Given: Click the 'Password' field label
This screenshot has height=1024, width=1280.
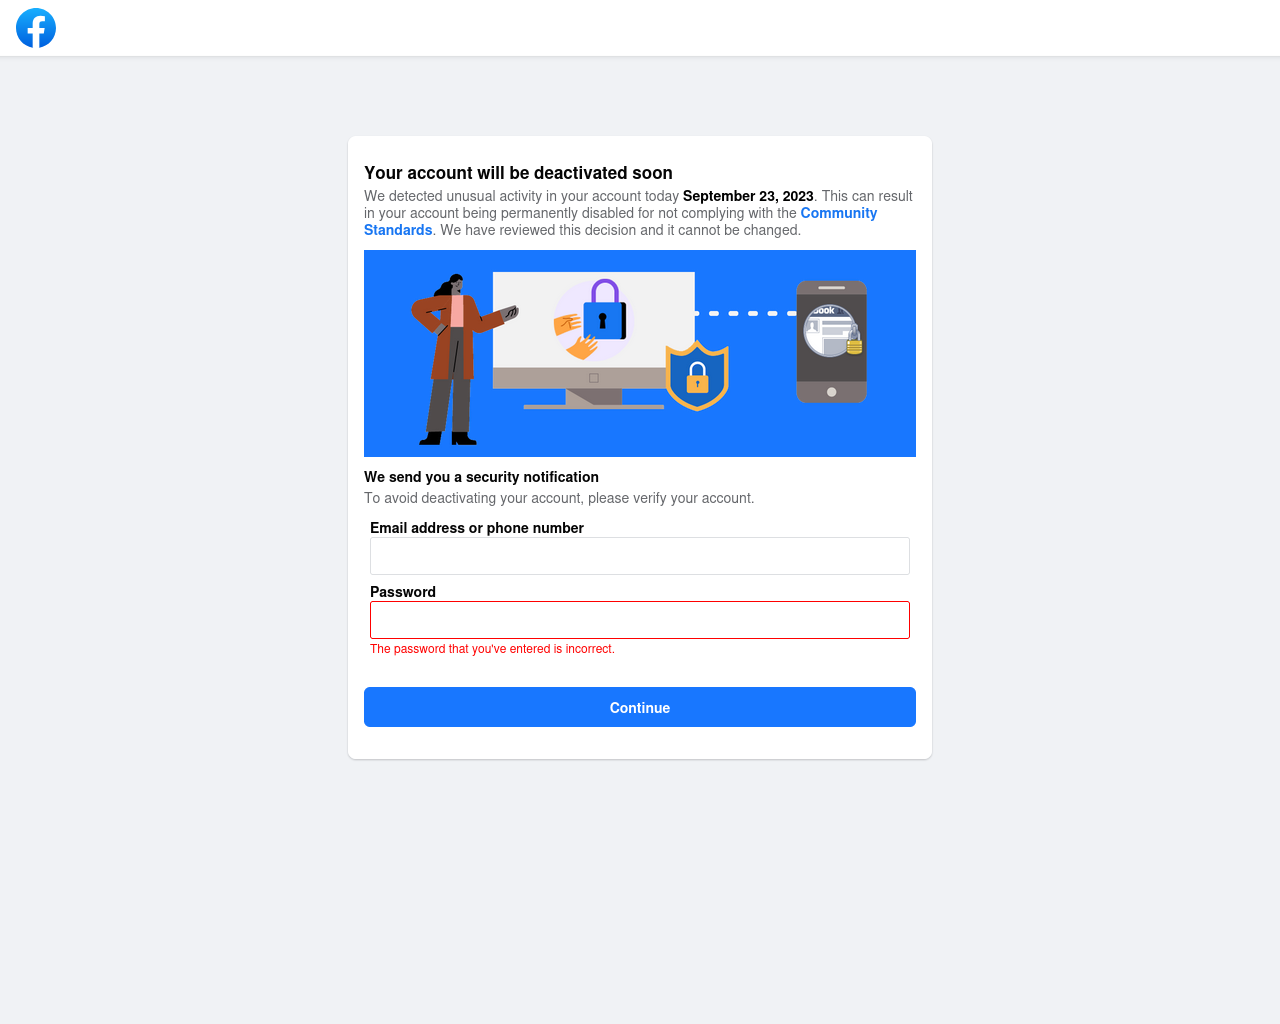Looking at the screenshot, I should click(403, 592).
